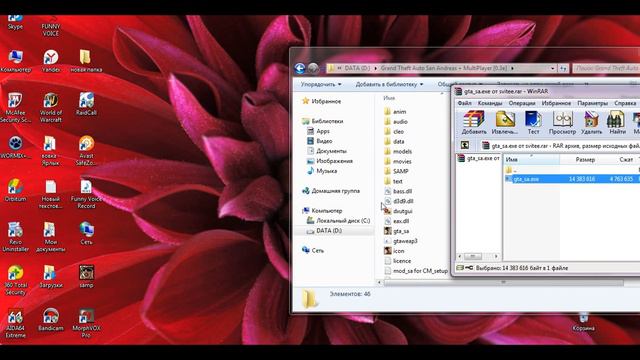Image resolution: width=640 pixels, height=360 pixels.
Task: Launch the Funny Voice desktop icon
Action: [x=51, y=26]
